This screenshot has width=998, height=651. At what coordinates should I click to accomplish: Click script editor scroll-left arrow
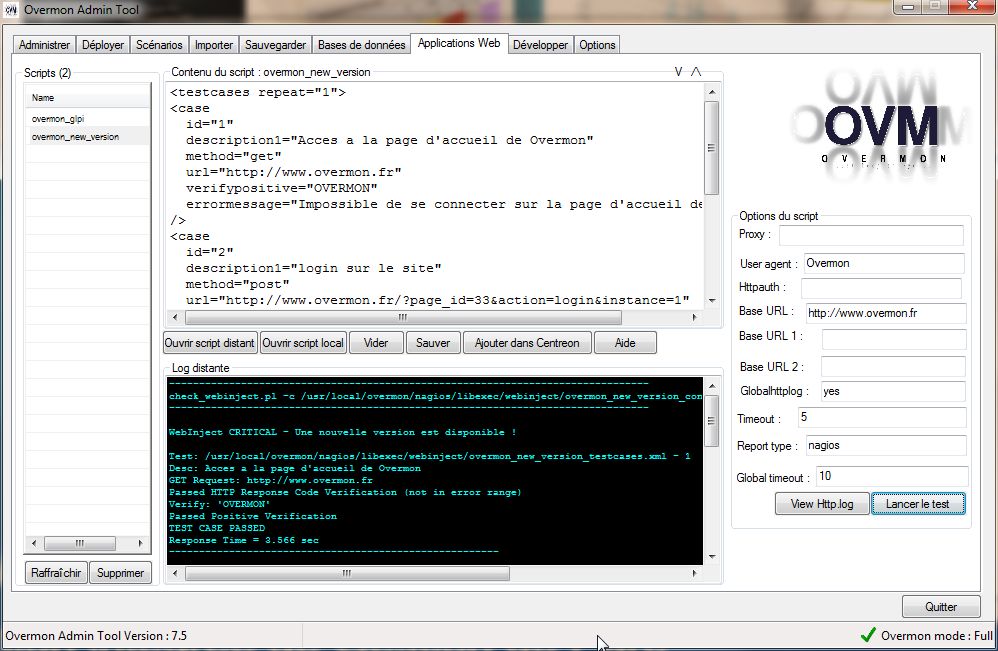(x=176, y=317)
